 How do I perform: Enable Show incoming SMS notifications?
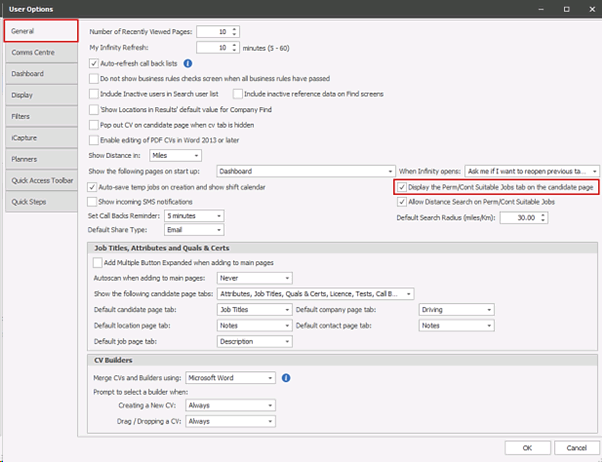(x=94, y=202)
